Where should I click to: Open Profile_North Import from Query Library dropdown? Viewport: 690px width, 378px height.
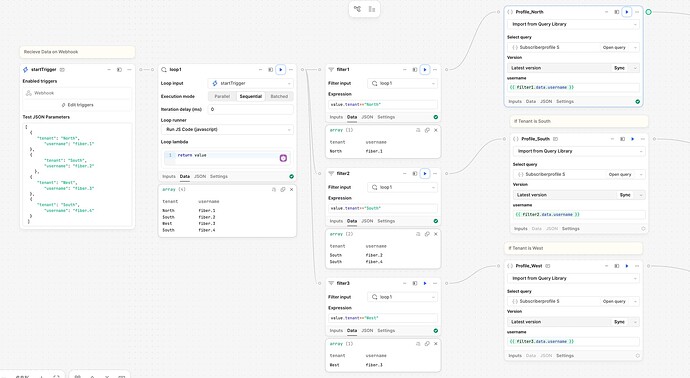coord(573,24)
